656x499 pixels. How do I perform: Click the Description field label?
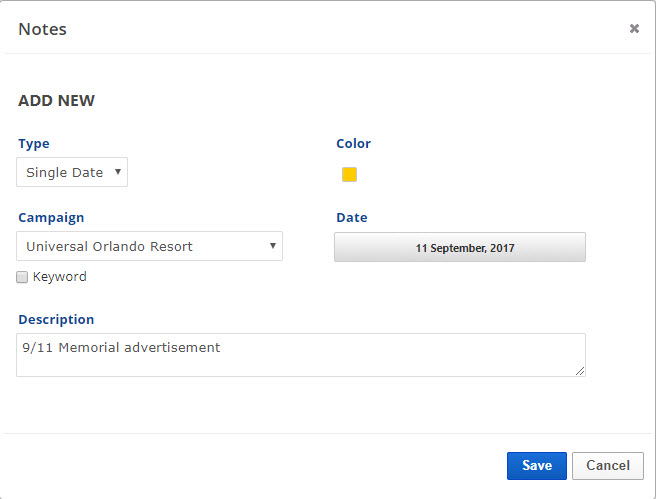[56, 320]
